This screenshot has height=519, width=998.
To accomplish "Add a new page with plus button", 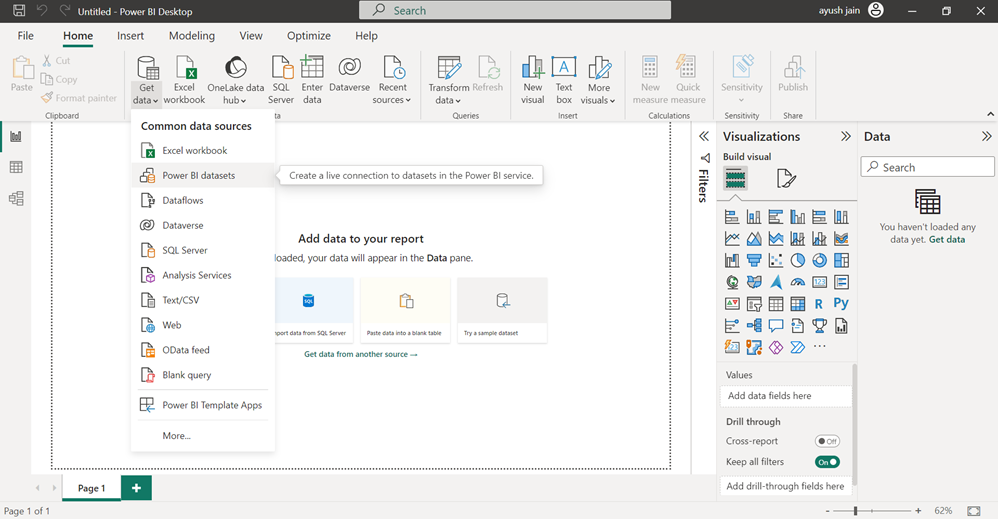I will (x=136, y=488).
